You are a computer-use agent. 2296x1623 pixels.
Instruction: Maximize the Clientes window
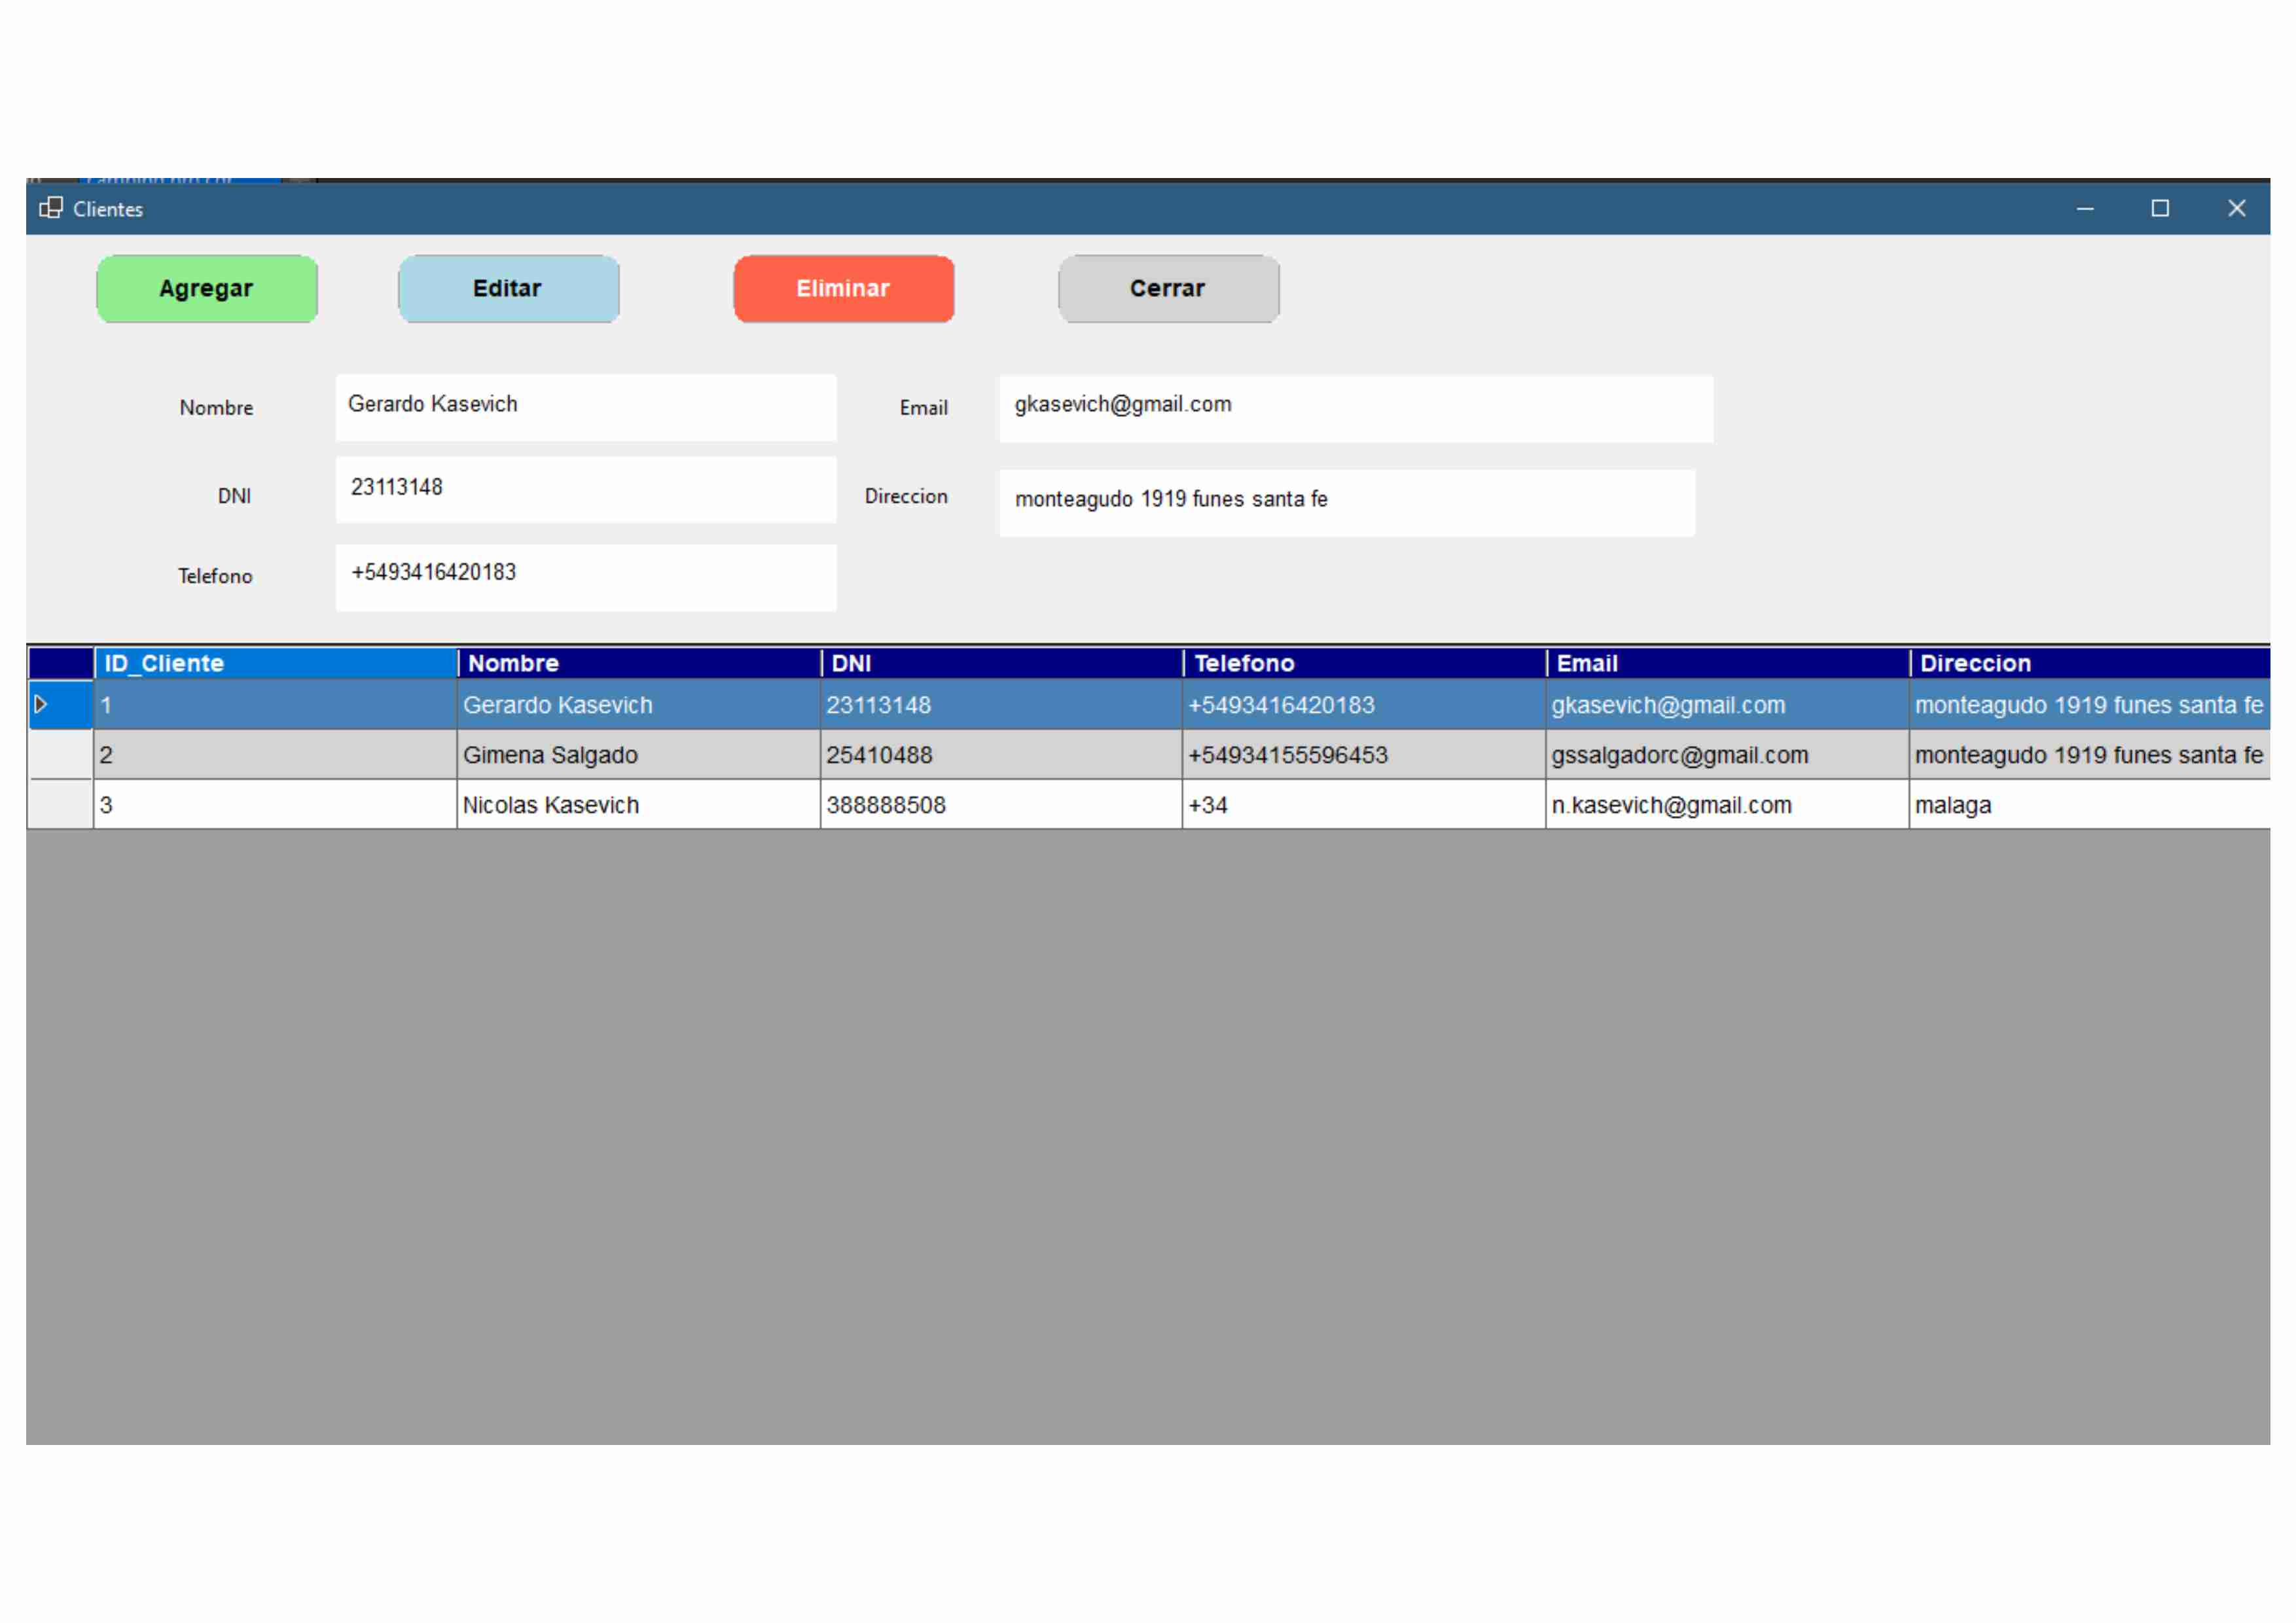[x=2159, y=208]
